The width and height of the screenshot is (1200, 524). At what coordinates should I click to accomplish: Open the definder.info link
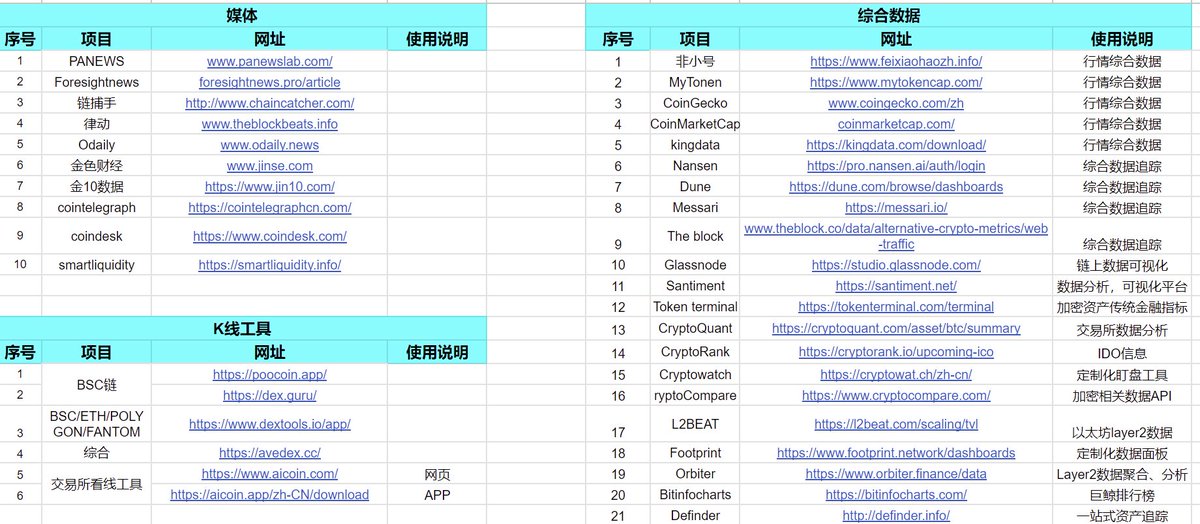tap(896, 516)
